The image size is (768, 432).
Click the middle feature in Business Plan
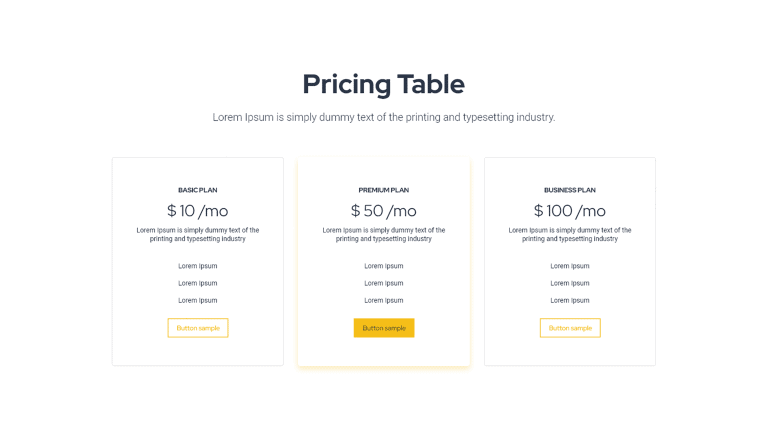pos(570,283)
